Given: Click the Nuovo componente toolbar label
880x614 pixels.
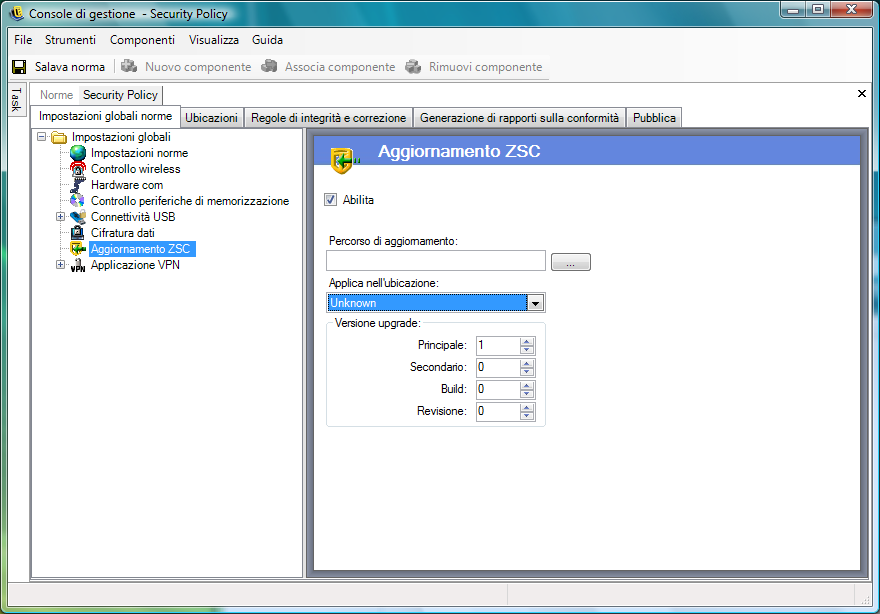Looking at the screenshot, I should (198, 67).
